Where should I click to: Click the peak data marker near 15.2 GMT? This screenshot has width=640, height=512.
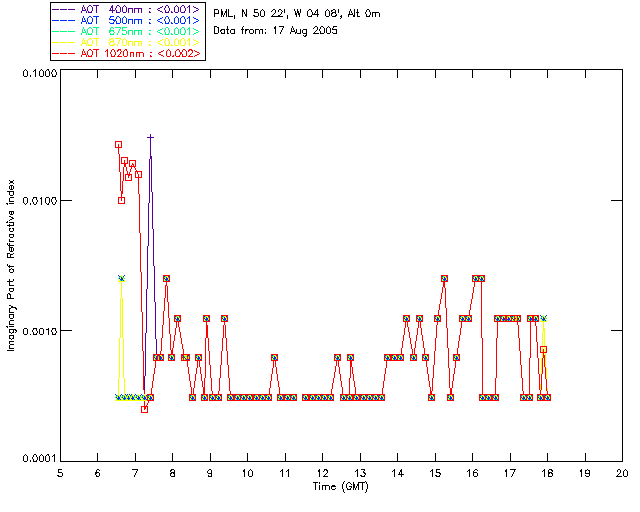coord(444,278)
